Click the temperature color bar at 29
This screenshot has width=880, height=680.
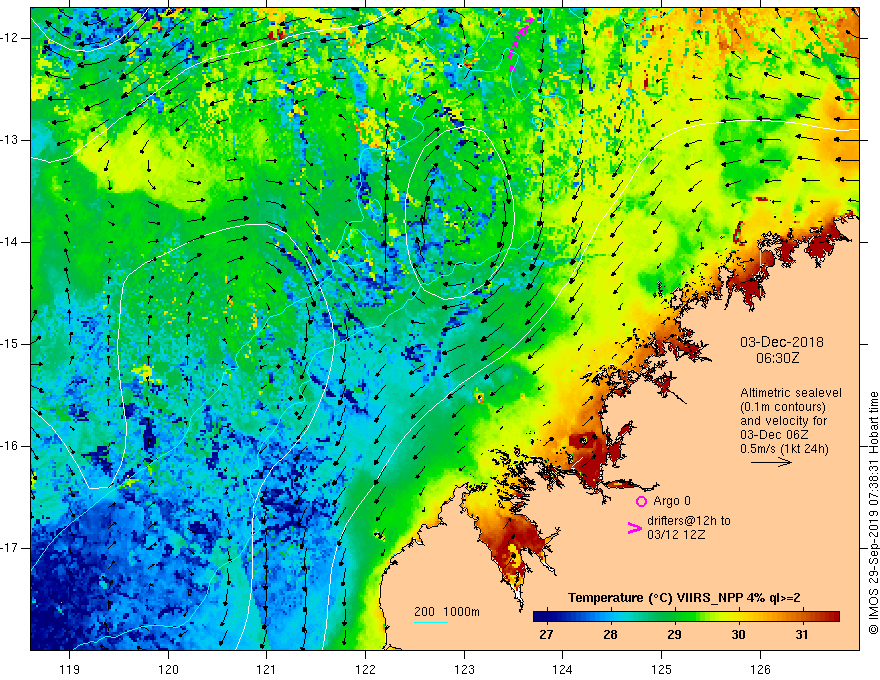[674, 617]
